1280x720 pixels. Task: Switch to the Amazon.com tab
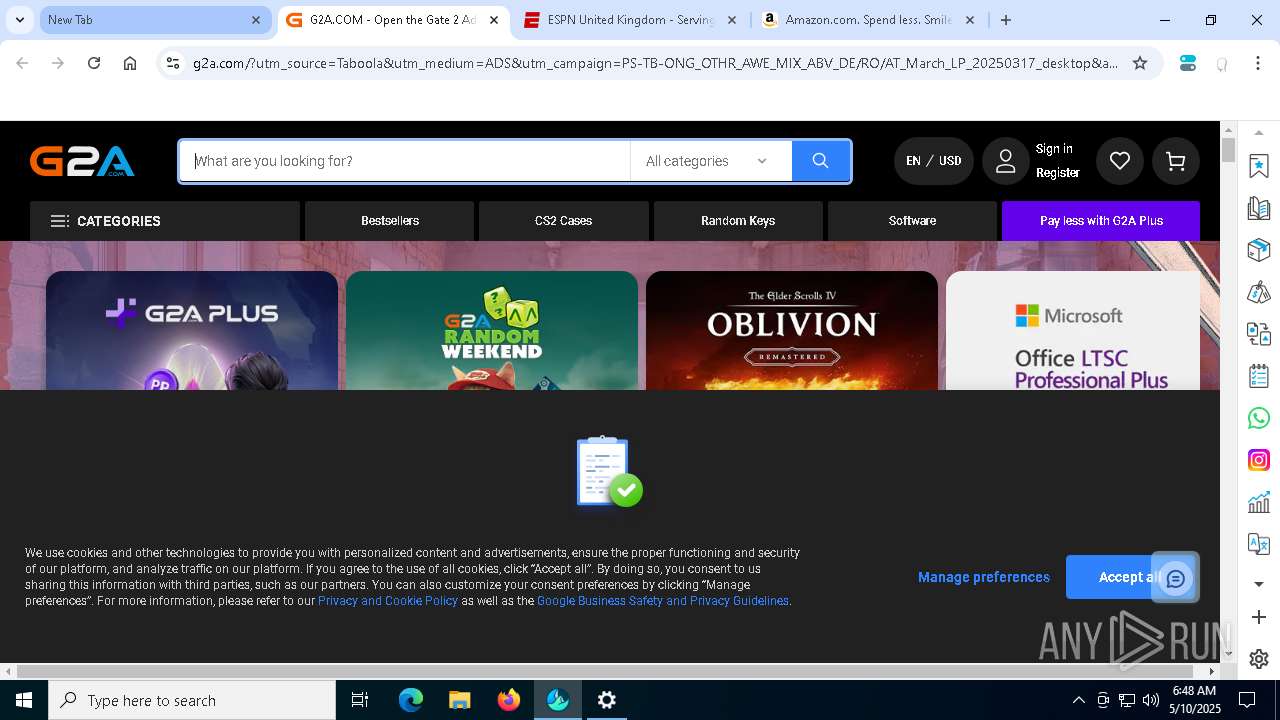pyautogui.click(x=867, y=20)
